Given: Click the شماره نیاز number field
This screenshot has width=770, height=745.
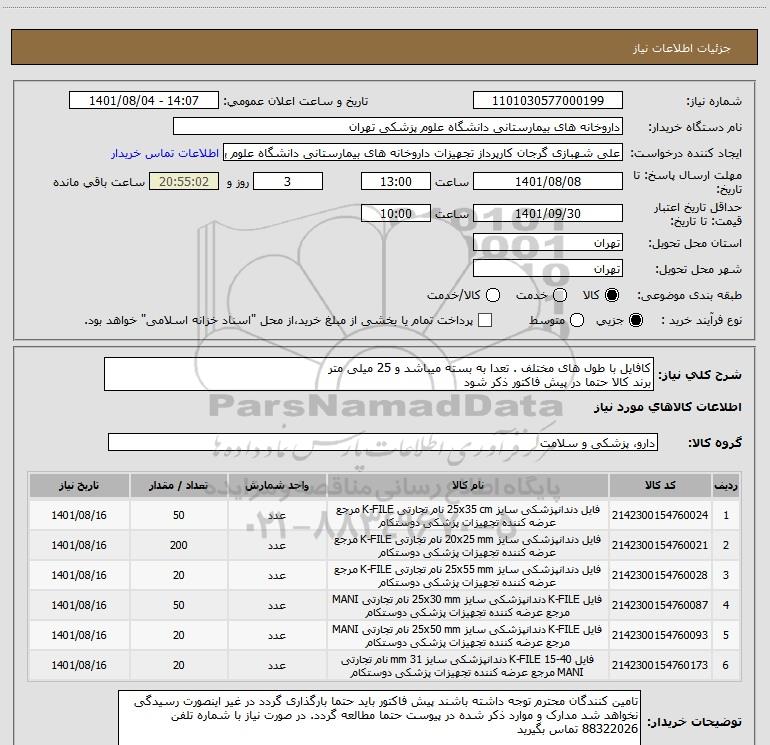Looking at the screenshot, I should point(548,101).
